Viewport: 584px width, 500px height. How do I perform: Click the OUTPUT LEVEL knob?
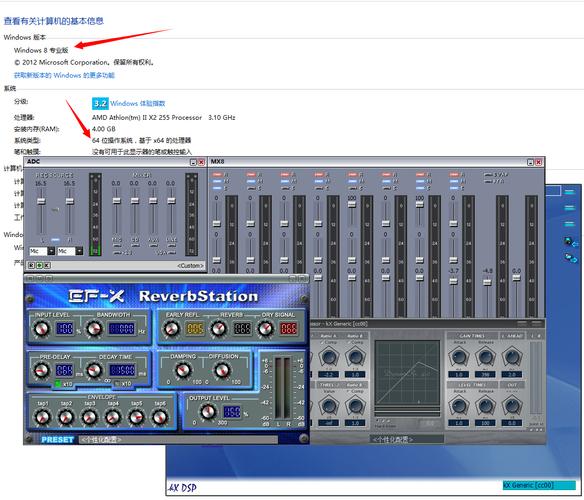[208, 412]
